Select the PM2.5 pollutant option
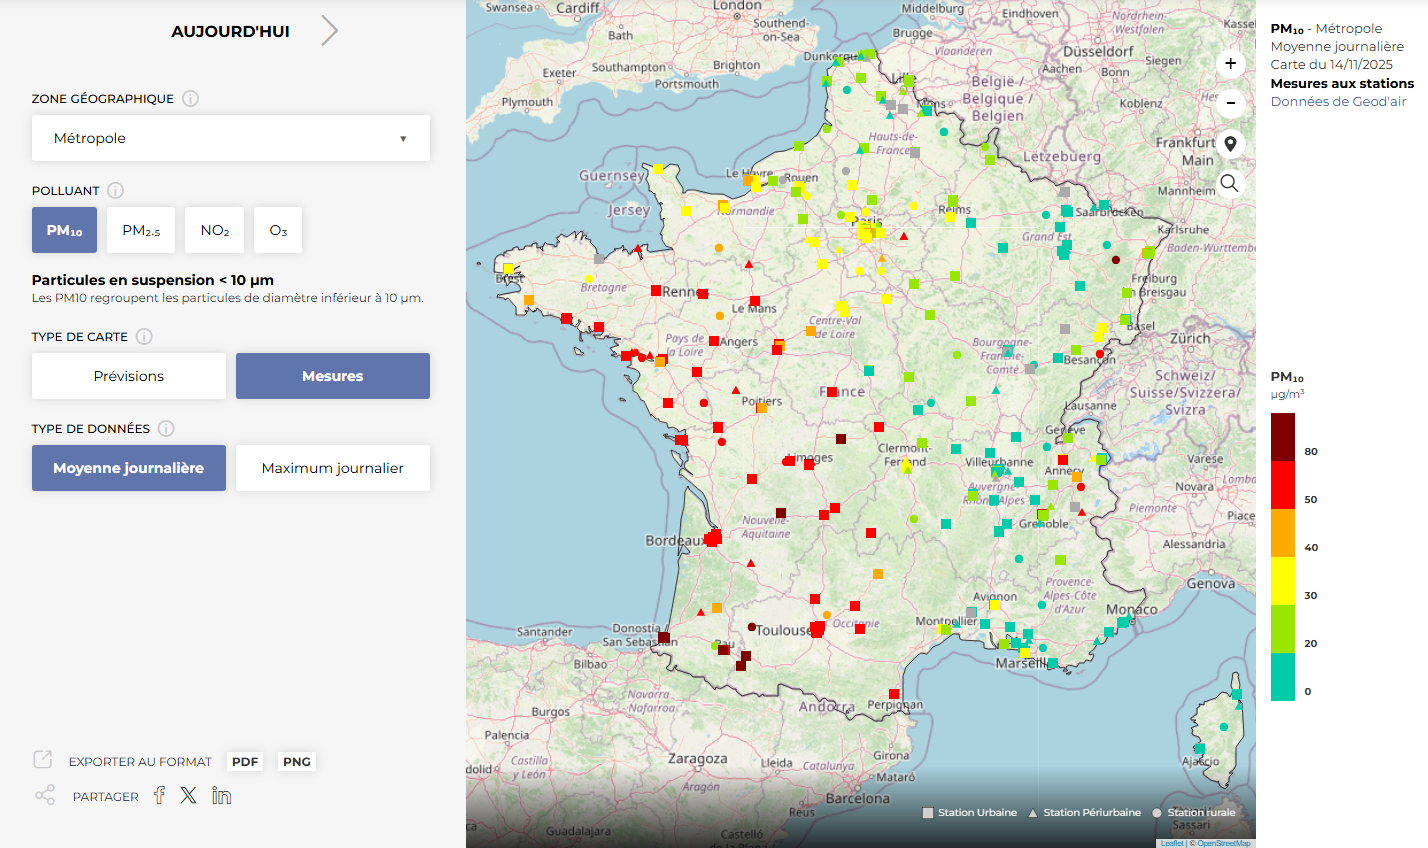The image size is (1428, 848). (x=141, y=231)
